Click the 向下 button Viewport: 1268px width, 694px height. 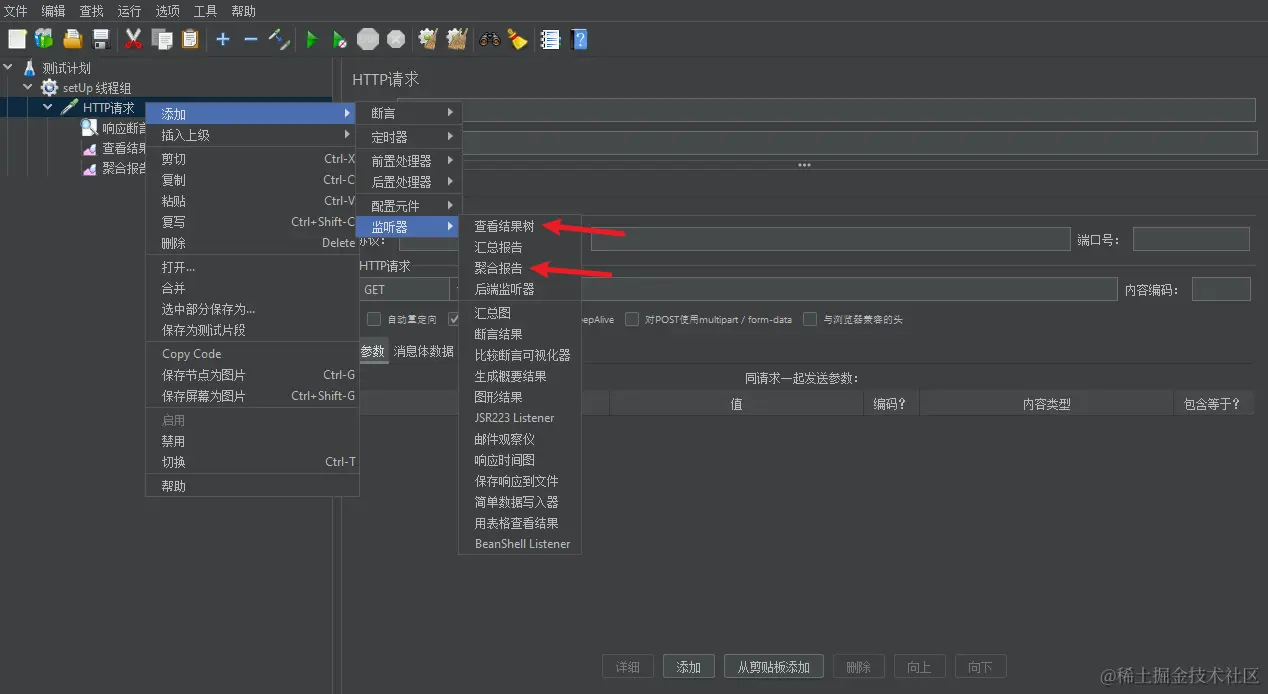980,667
